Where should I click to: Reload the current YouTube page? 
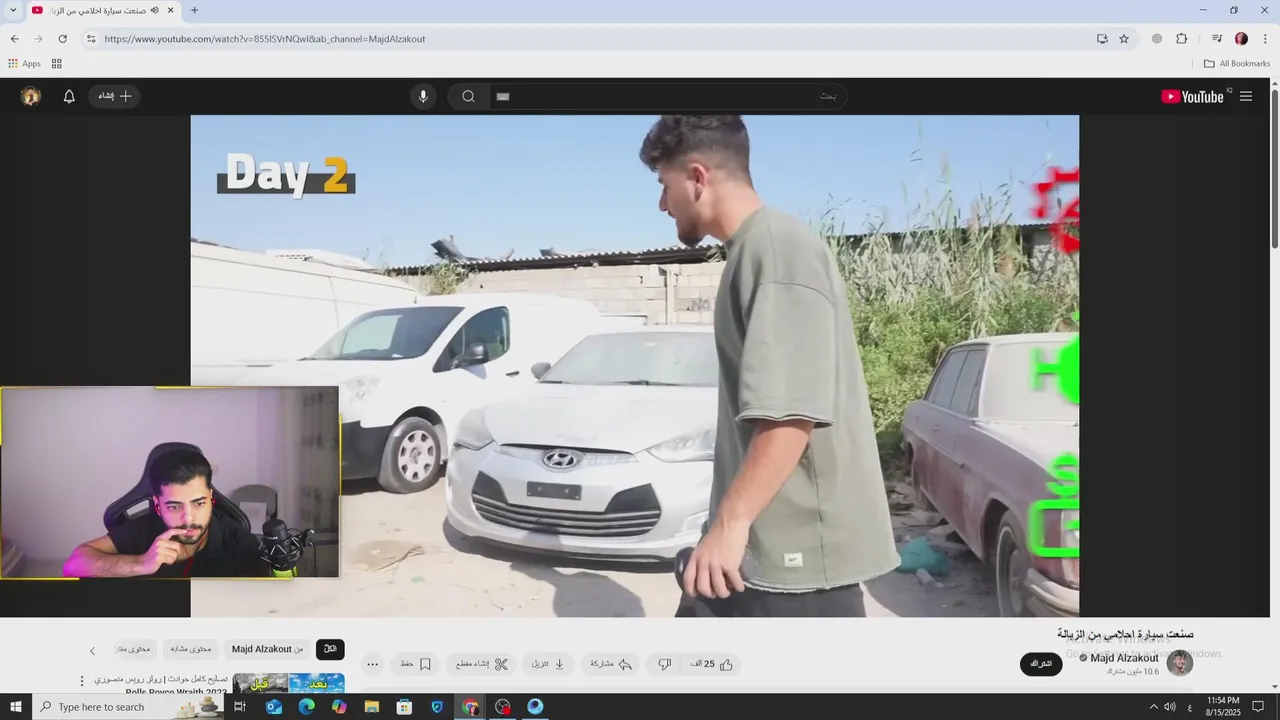point(62,39)
